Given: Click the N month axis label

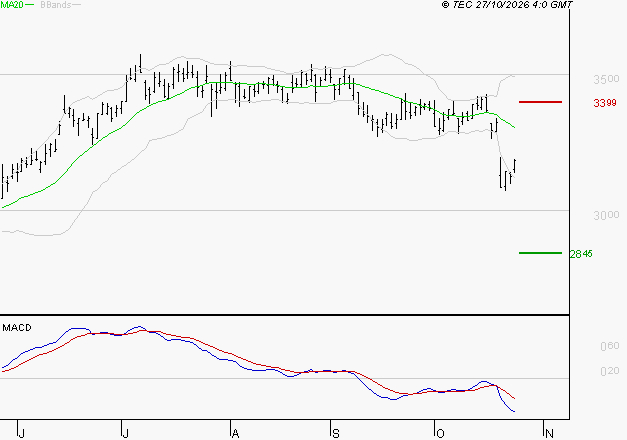Looking at the screenshot, I should (x=549, y=433).
